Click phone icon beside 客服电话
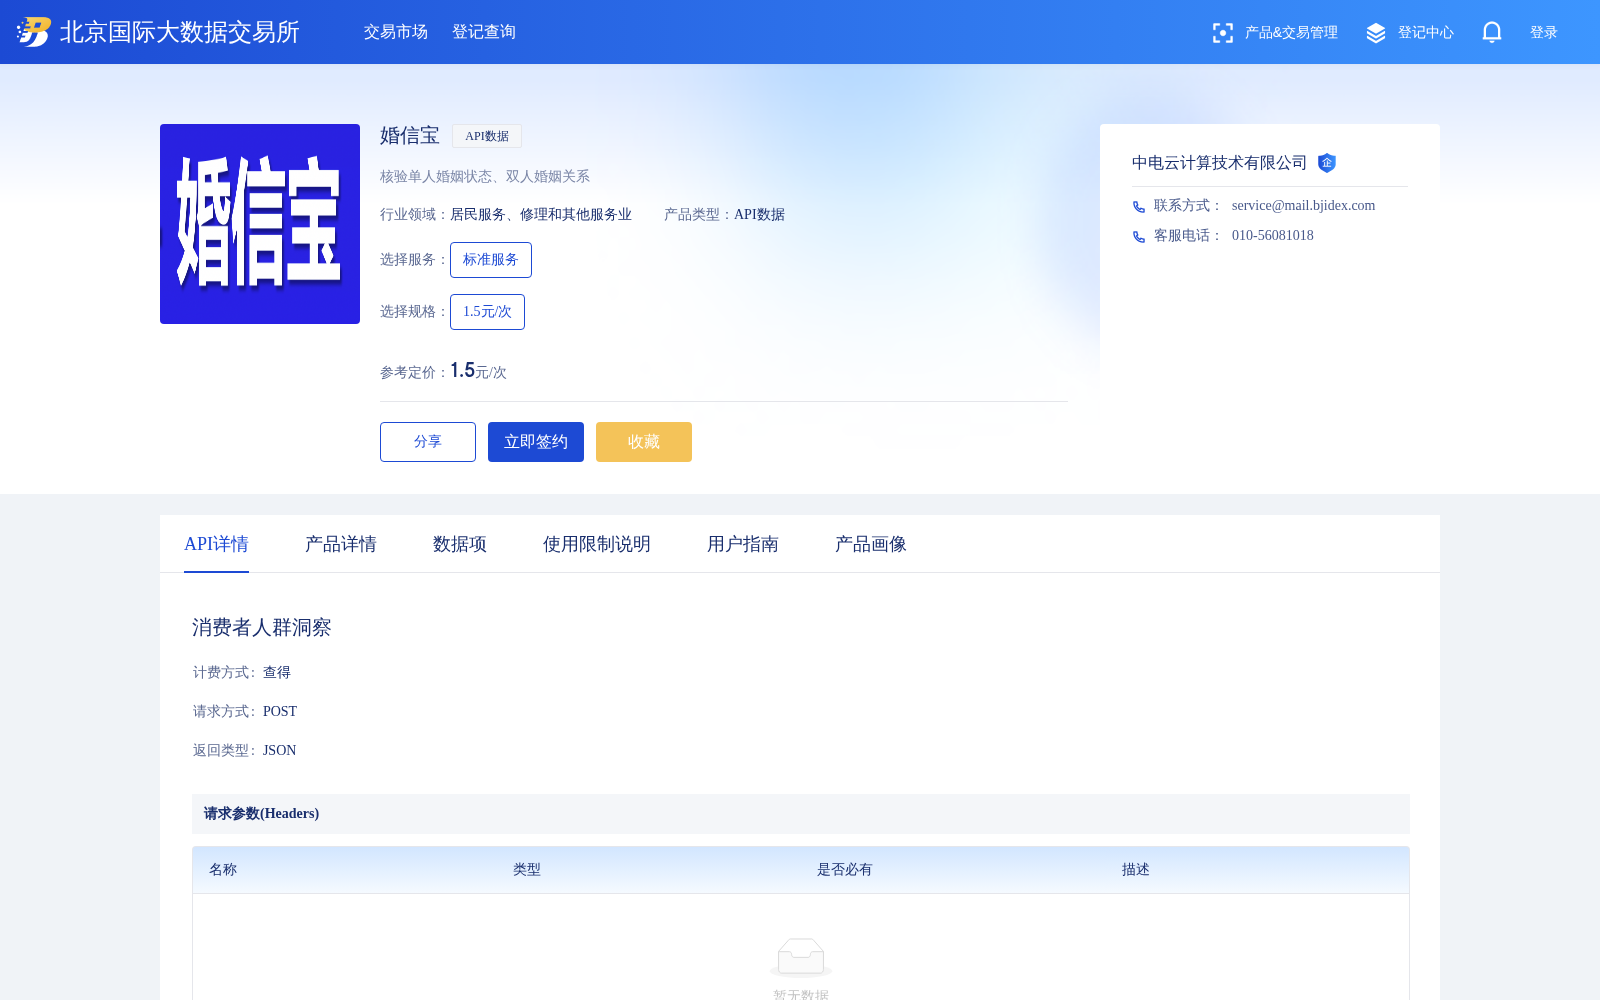 1139,237
